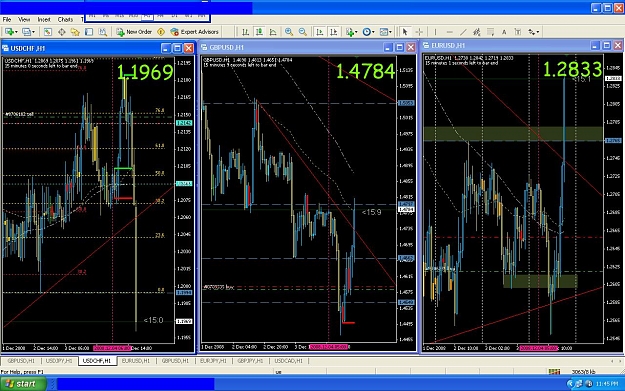Toggle the Terminal panel icon
Screen dimensions: 625x391
point(89,32)
